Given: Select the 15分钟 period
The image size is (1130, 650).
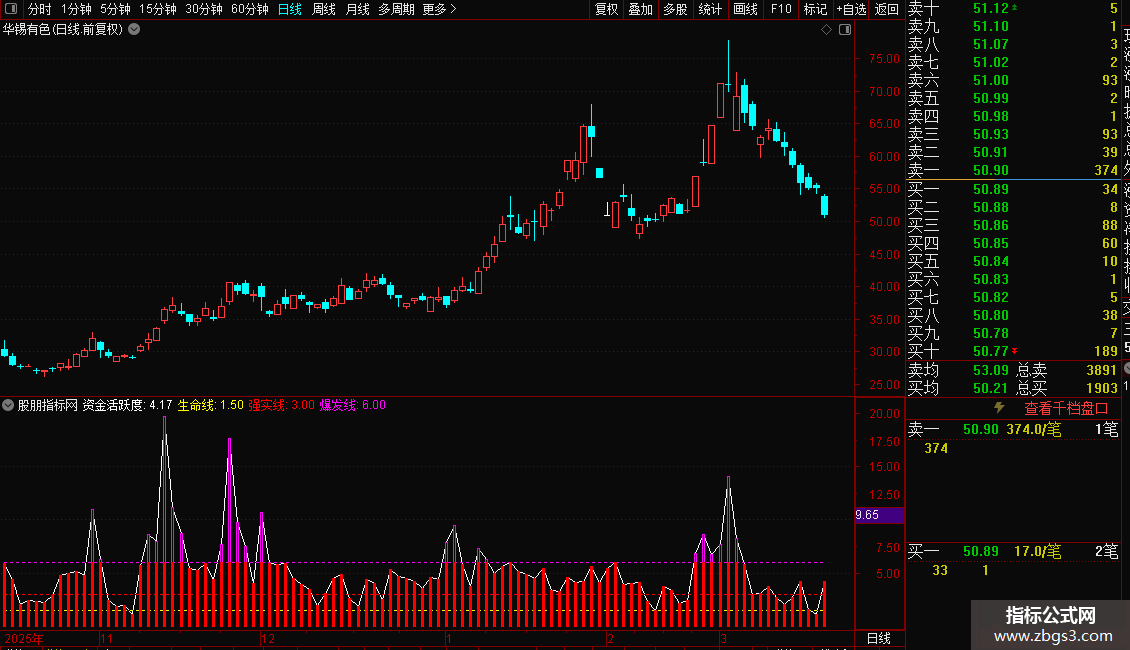Looking at the screenshot, I should [157, 9].
